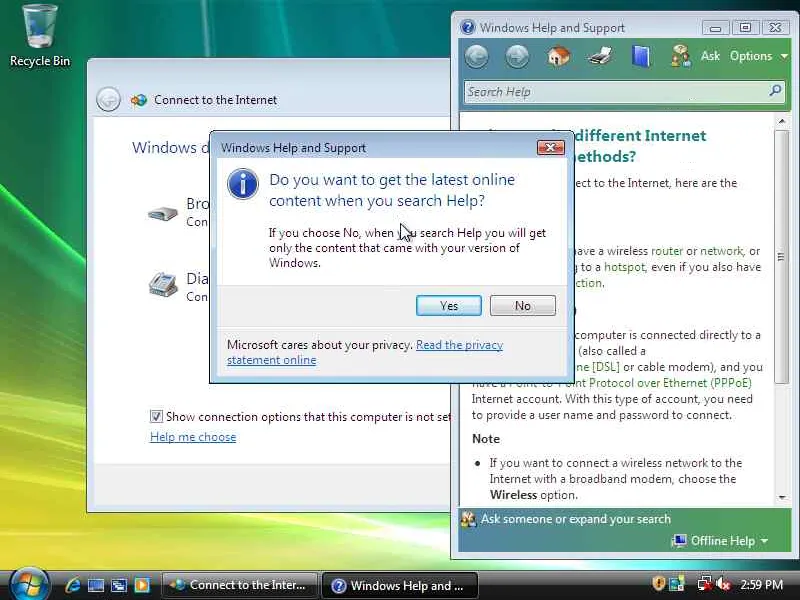Click the Connect to the Internet globe icon
This screenshot has height=600, width=800.
pyautogui.click(x=138, y=100)
